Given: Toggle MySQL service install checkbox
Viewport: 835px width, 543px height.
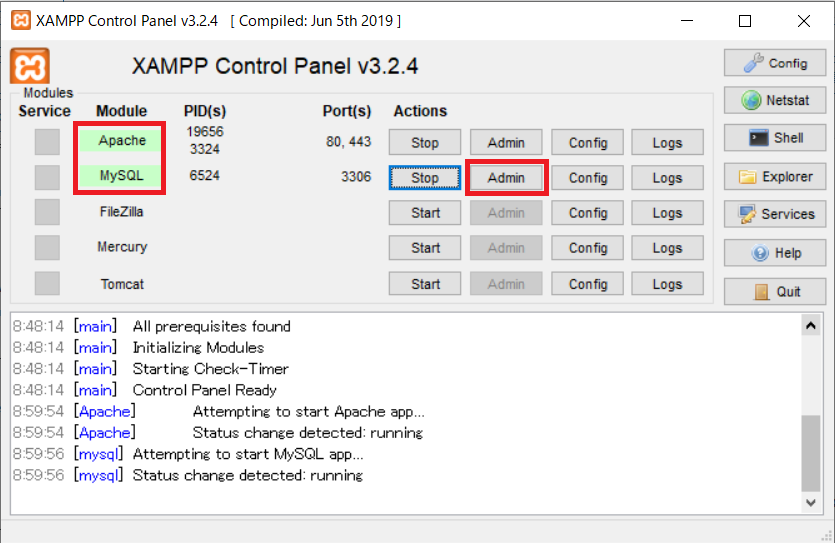Looking at the screenshot, I should click(47, 177).
